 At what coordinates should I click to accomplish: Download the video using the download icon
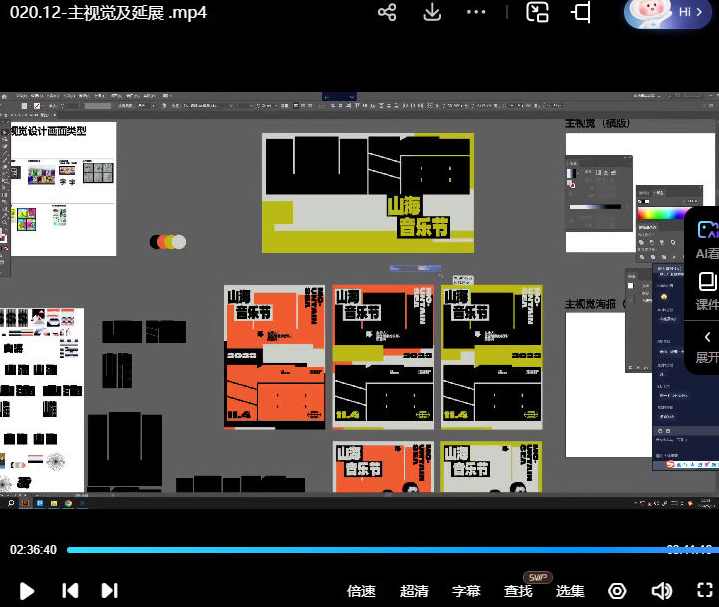(x=432, y=12)
